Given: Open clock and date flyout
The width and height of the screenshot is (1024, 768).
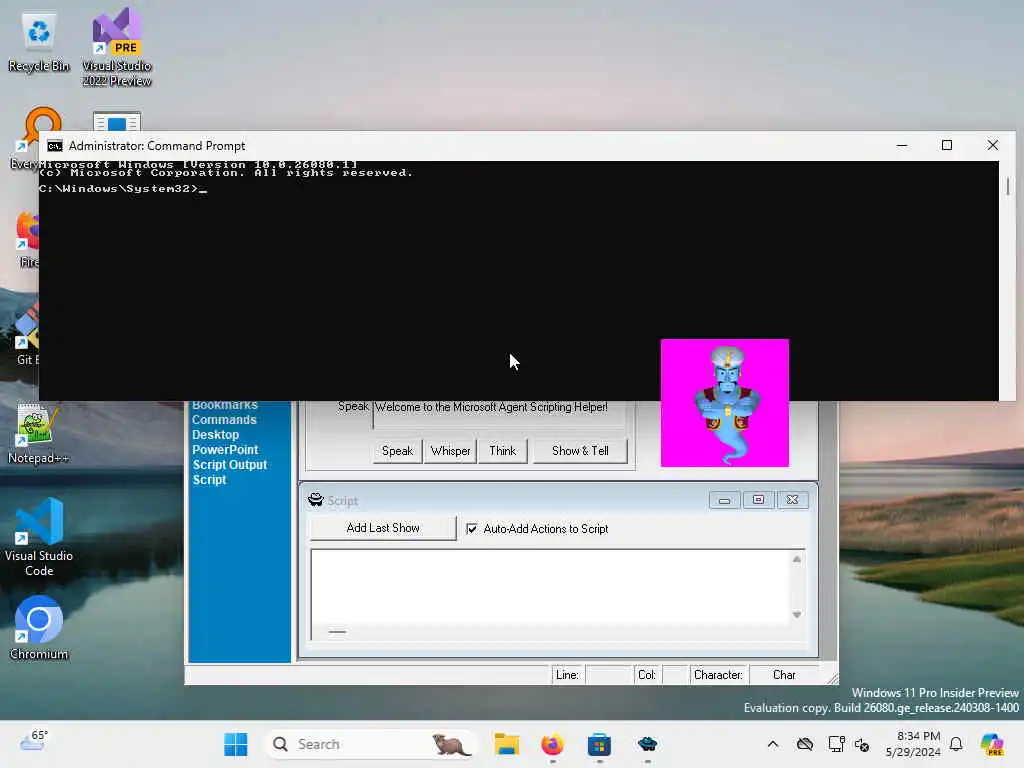Looking at the screenshot, I should (x=913, y=744).
